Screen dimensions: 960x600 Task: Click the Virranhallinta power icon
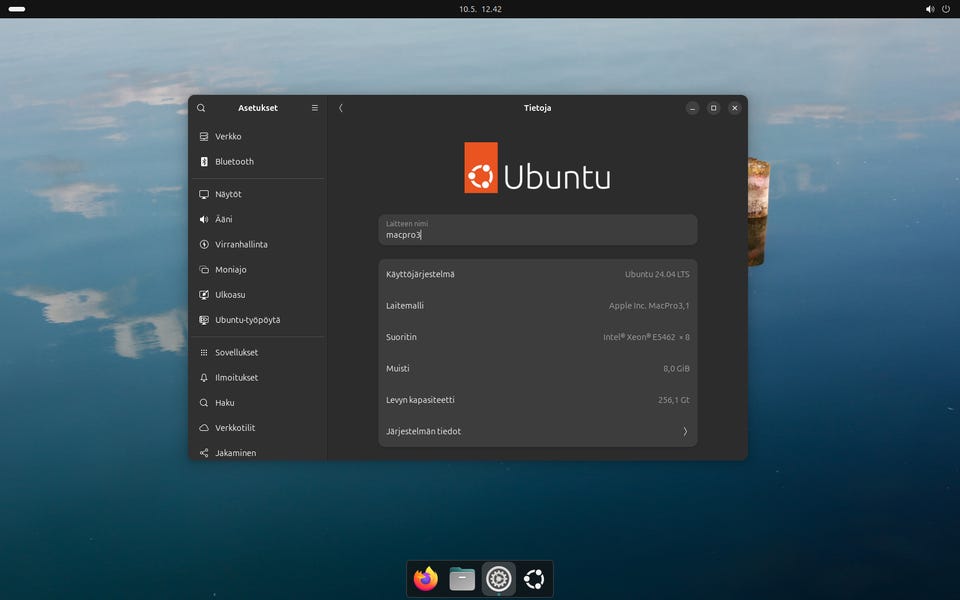click(204, 244)
